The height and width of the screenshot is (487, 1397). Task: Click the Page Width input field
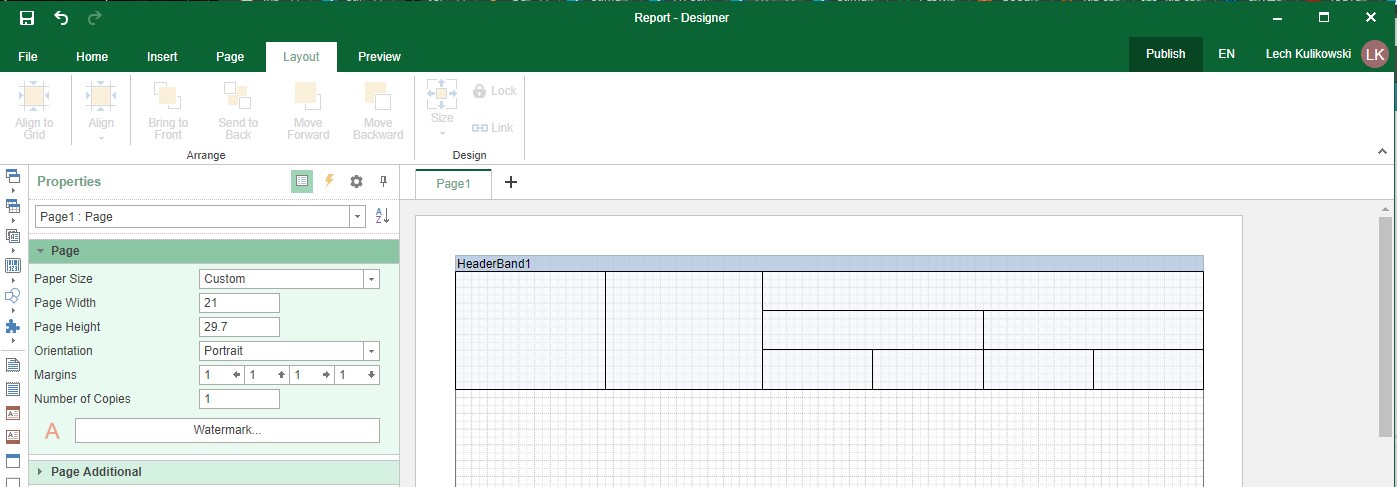coord(239,303)
